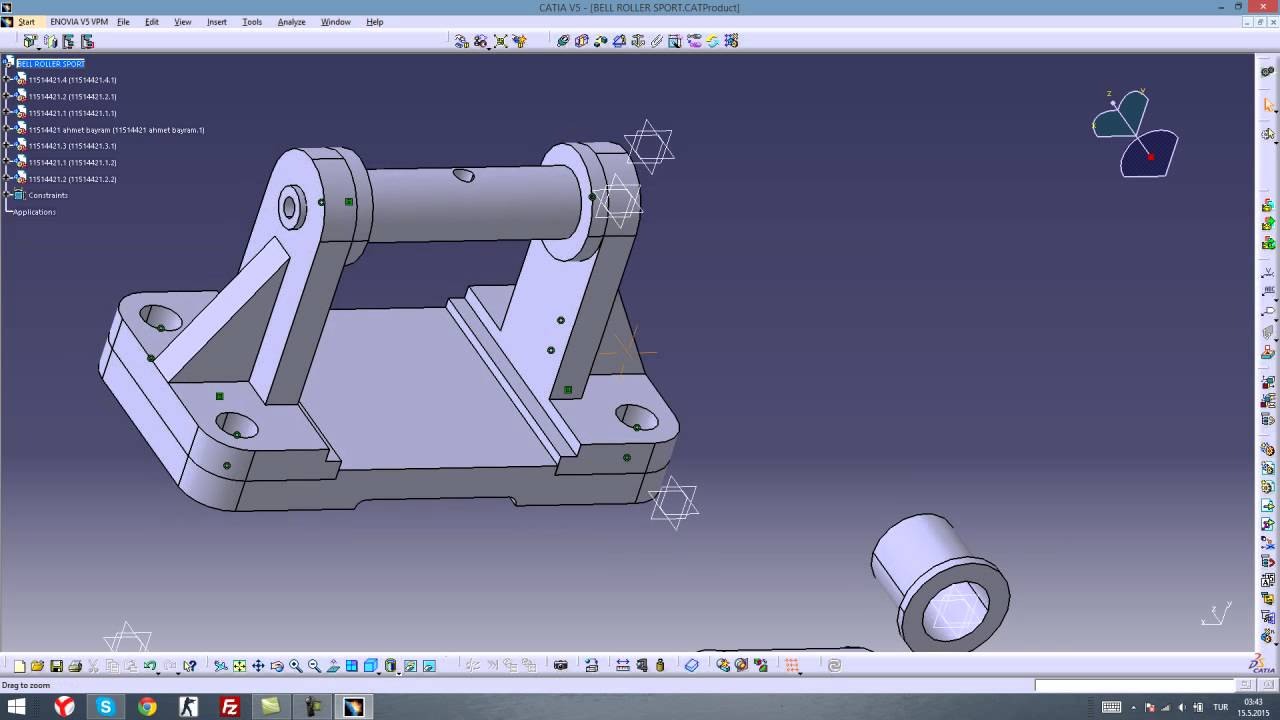This screenshot has width=1280, height=720.
Task: Select BELL ROLLER SPORT root tree item
Action: [50, 63]
